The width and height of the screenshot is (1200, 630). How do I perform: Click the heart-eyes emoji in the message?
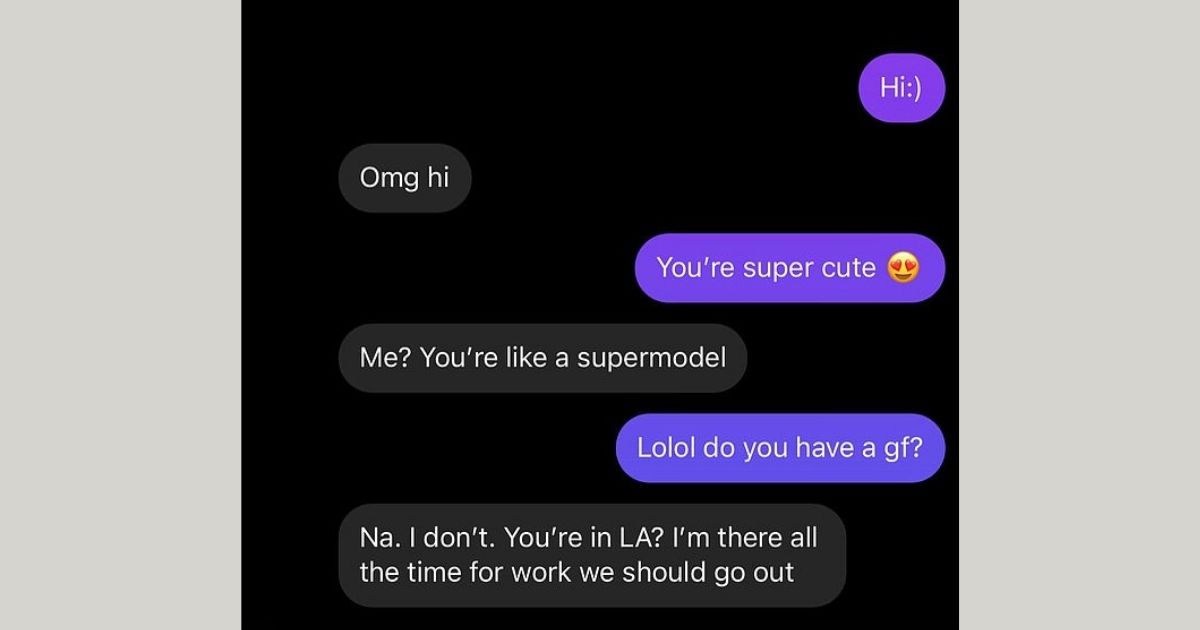[x=903, y=268]
